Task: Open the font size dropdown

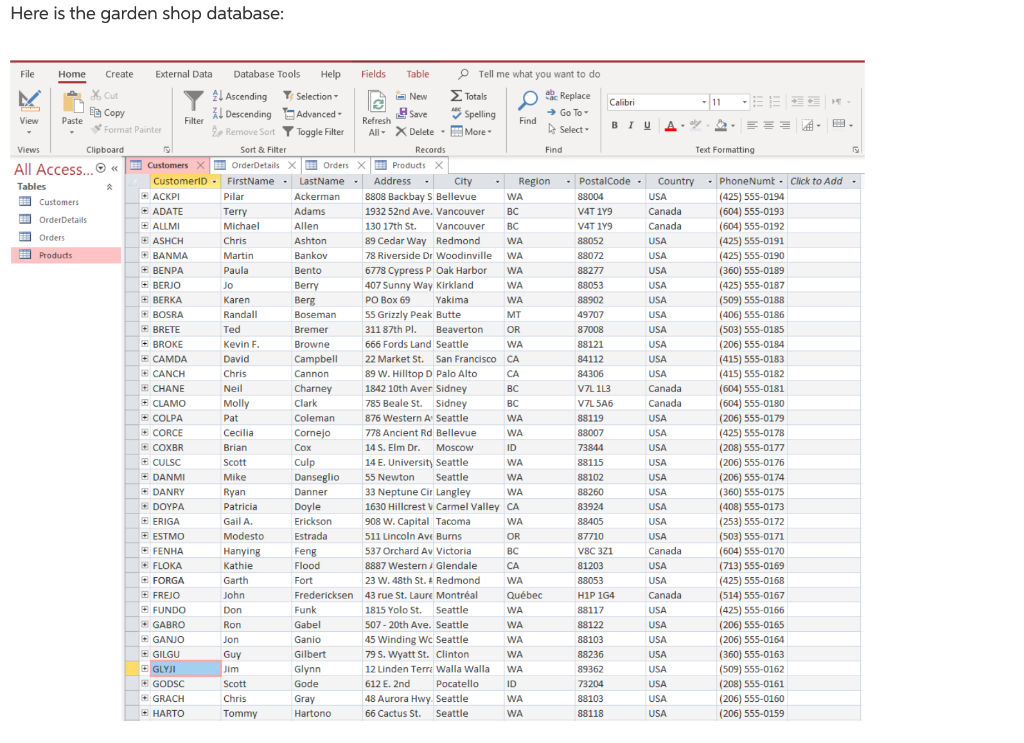Action: click(x=744, y=103)
